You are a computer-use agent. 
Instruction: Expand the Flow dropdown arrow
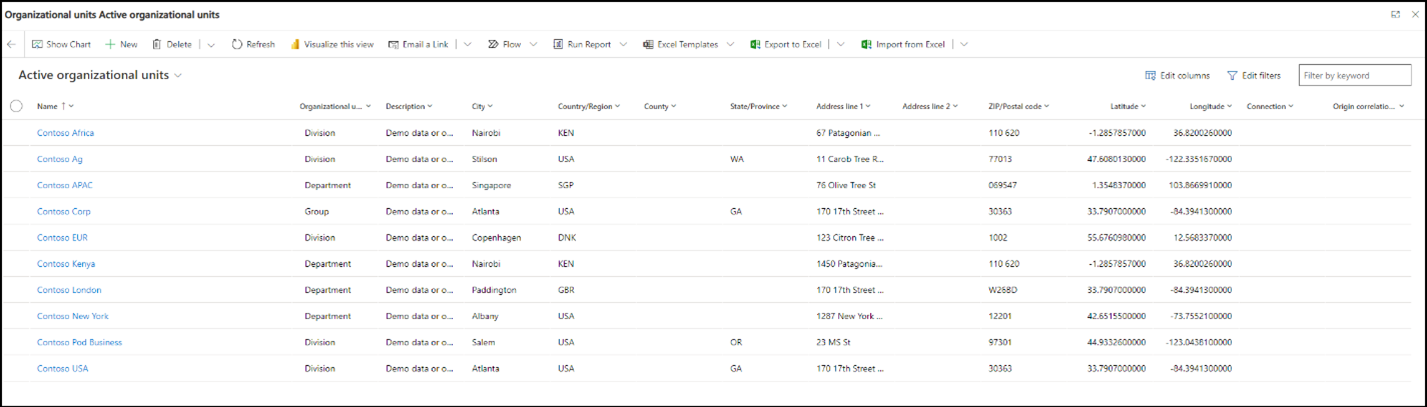(x=533, y=44)
